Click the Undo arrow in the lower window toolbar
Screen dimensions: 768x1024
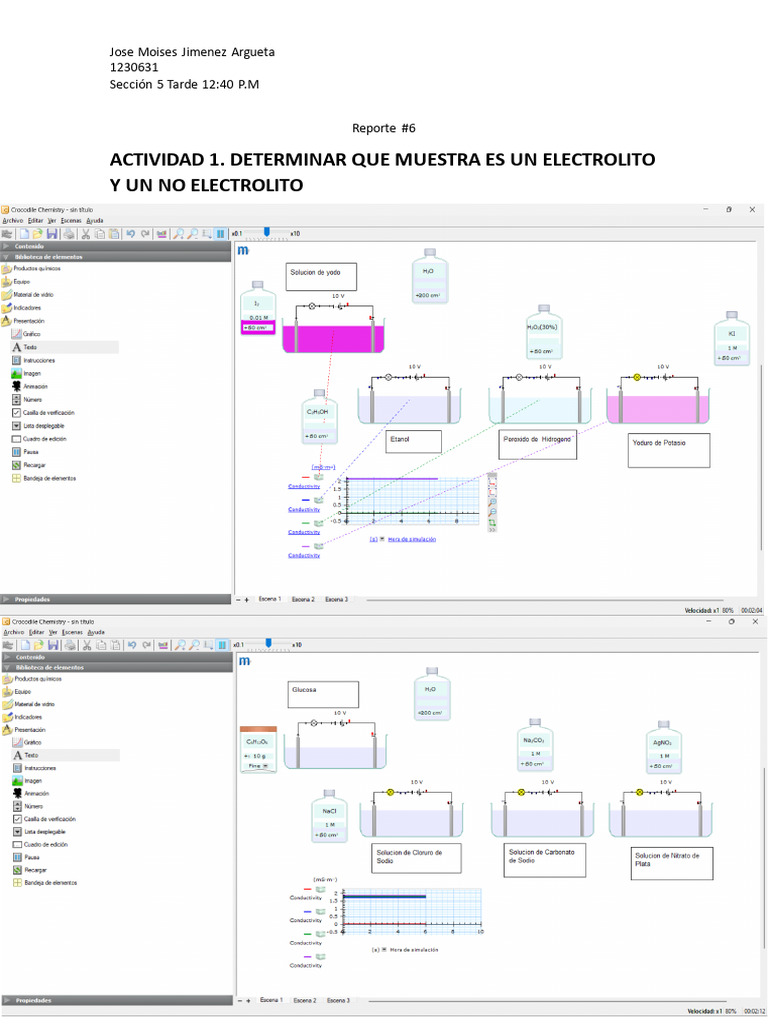click(x=130, y=645)
